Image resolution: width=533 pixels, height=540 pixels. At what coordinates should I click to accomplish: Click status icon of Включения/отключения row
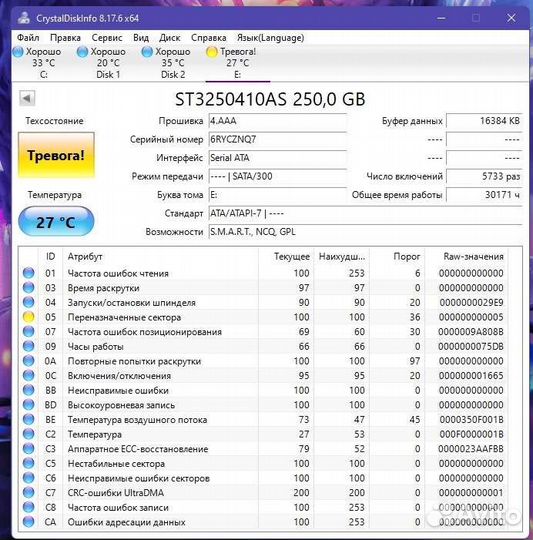(x=29, y=375)
